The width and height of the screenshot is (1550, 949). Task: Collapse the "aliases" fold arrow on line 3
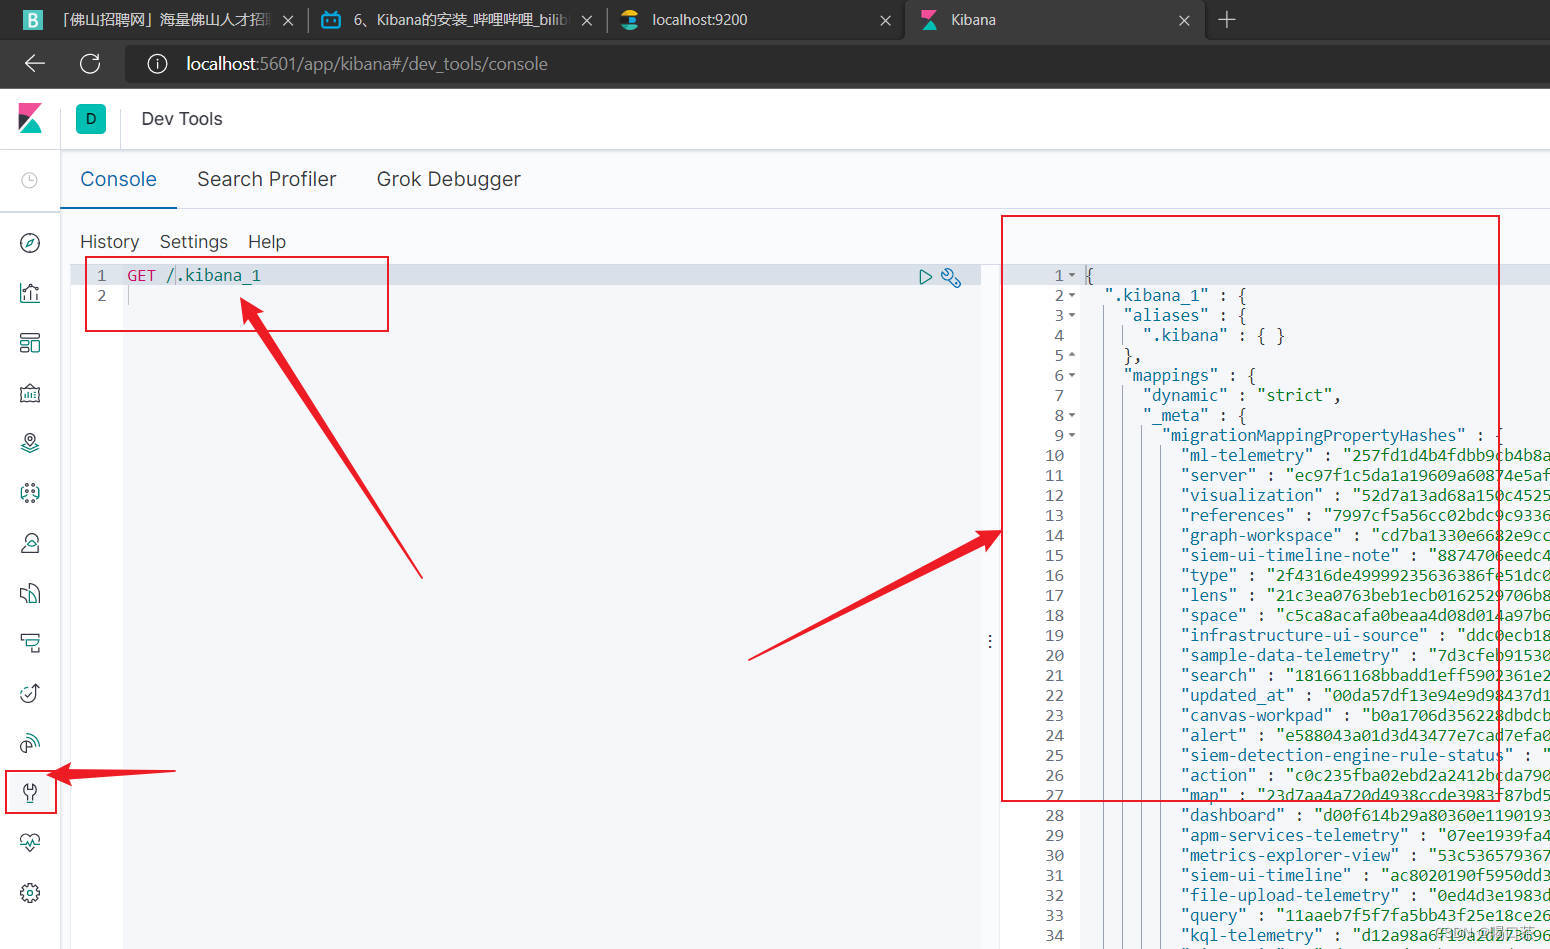coord(1072,315)
